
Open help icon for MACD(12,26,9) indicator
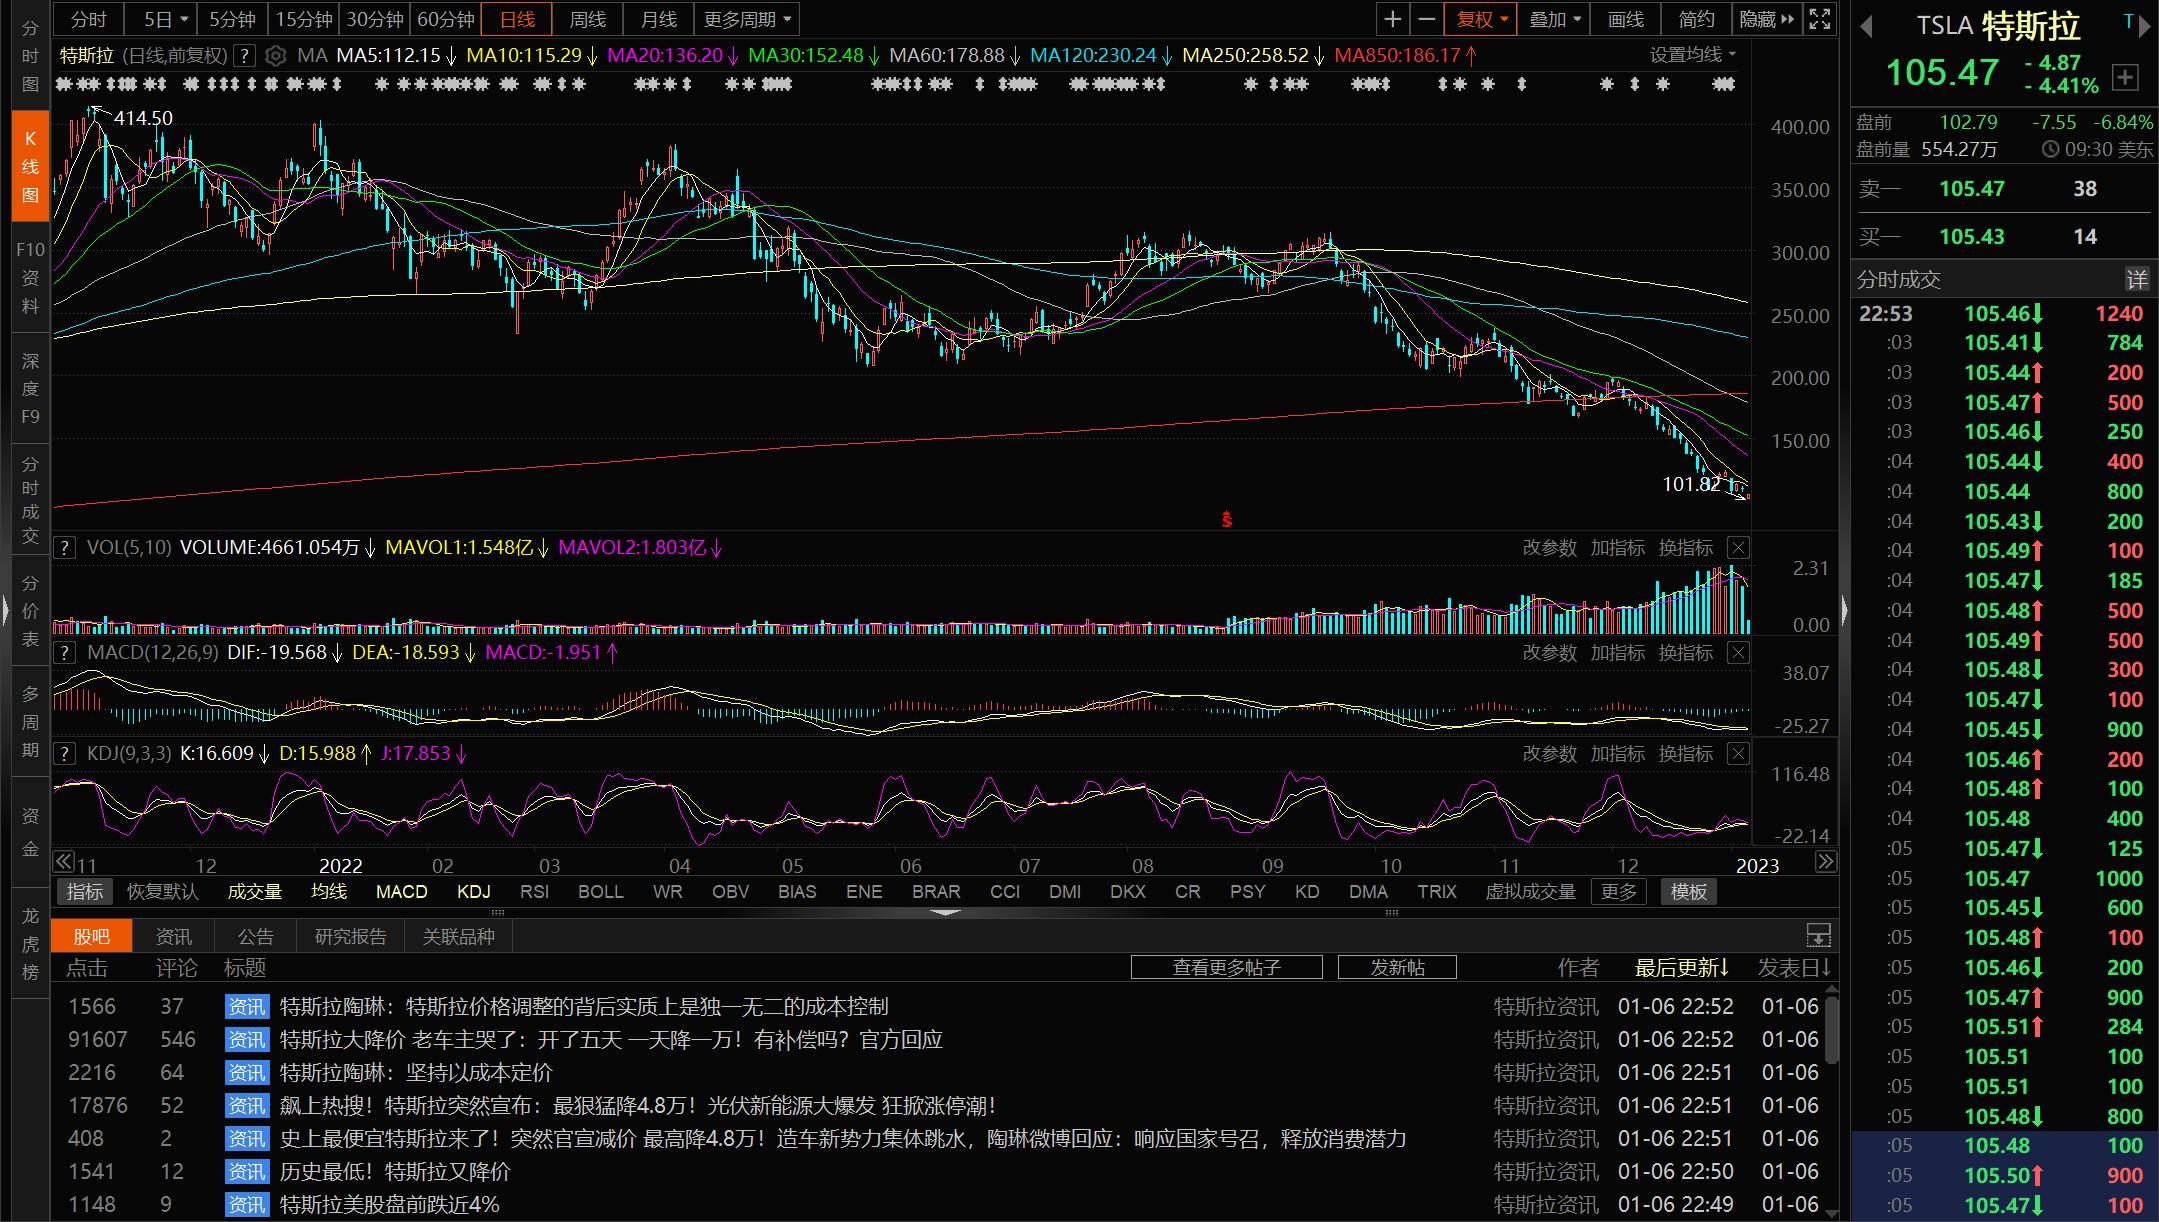(65, 653)
